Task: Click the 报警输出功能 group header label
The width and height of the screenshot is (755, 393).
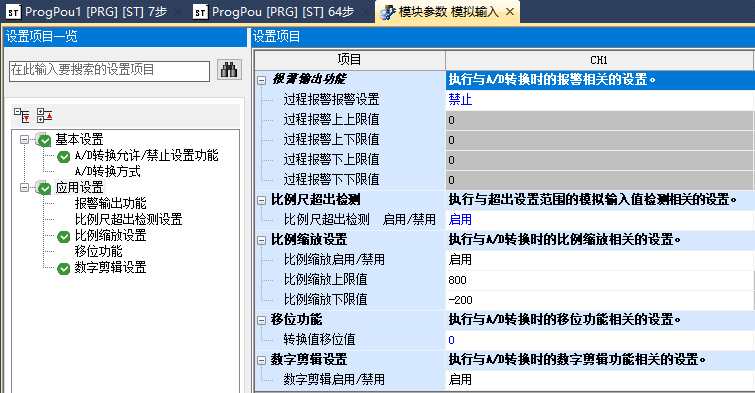Action: [308, 79]
